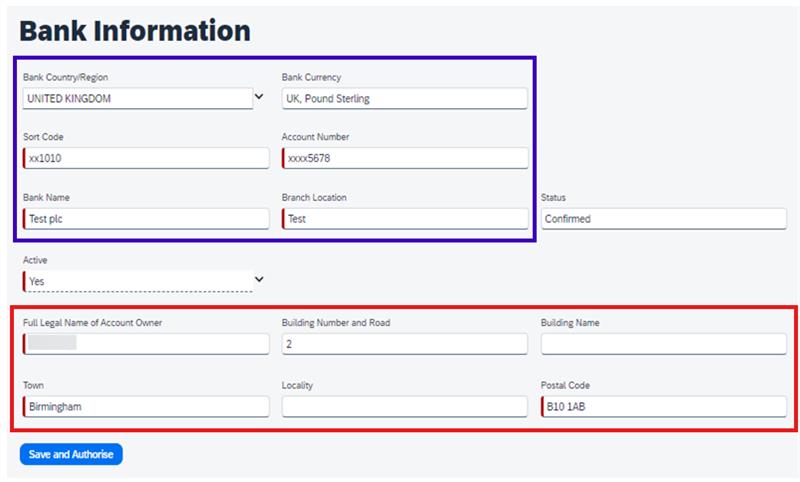
Task: Focus the empty Locality input field
Action: pos(404,406)
